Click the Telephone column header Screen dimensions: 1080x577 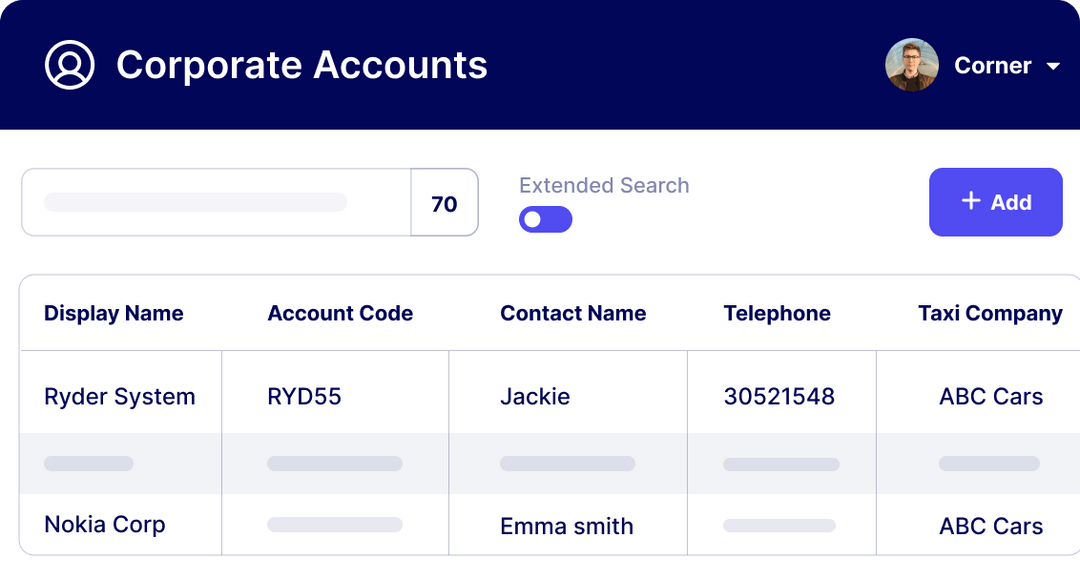(777, 313)
